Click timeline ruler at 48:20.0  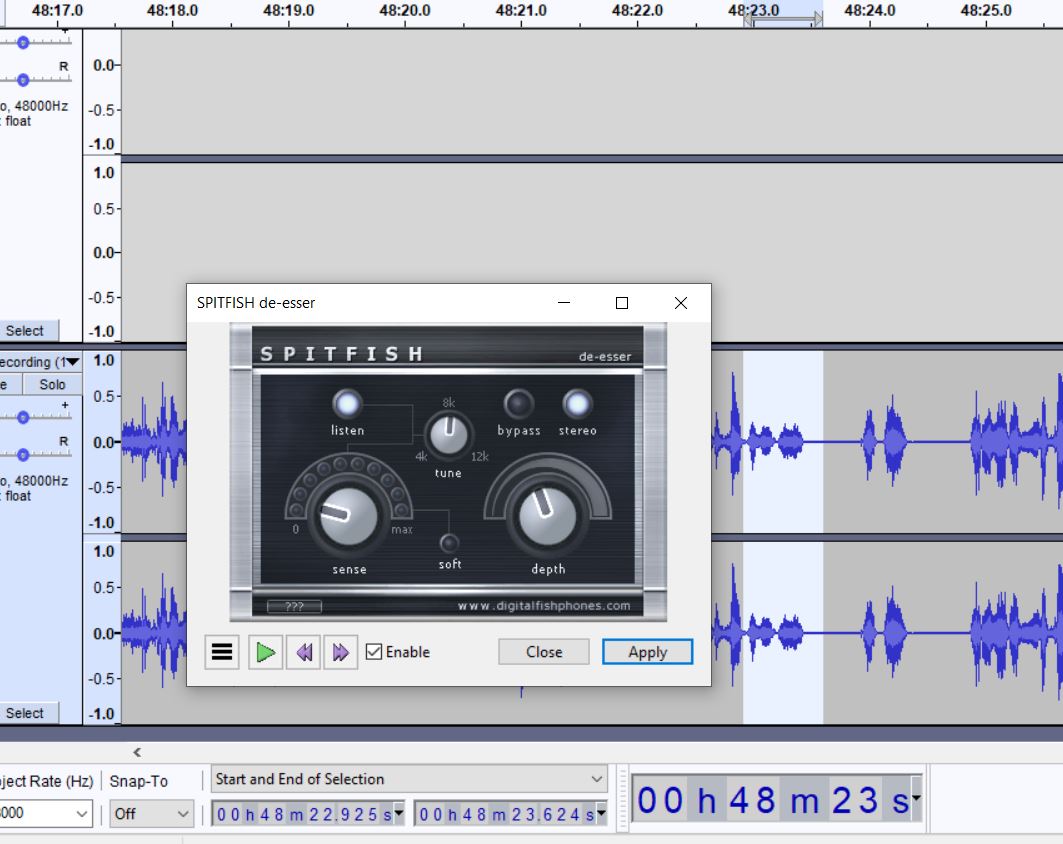(x=405, y=12)
